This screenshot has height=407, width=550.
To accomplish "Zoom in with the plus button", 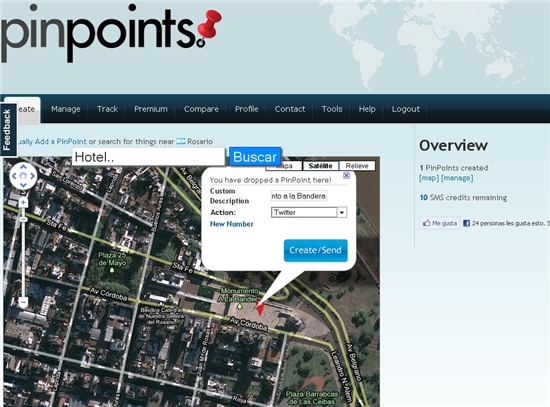I will coord(23,202).
